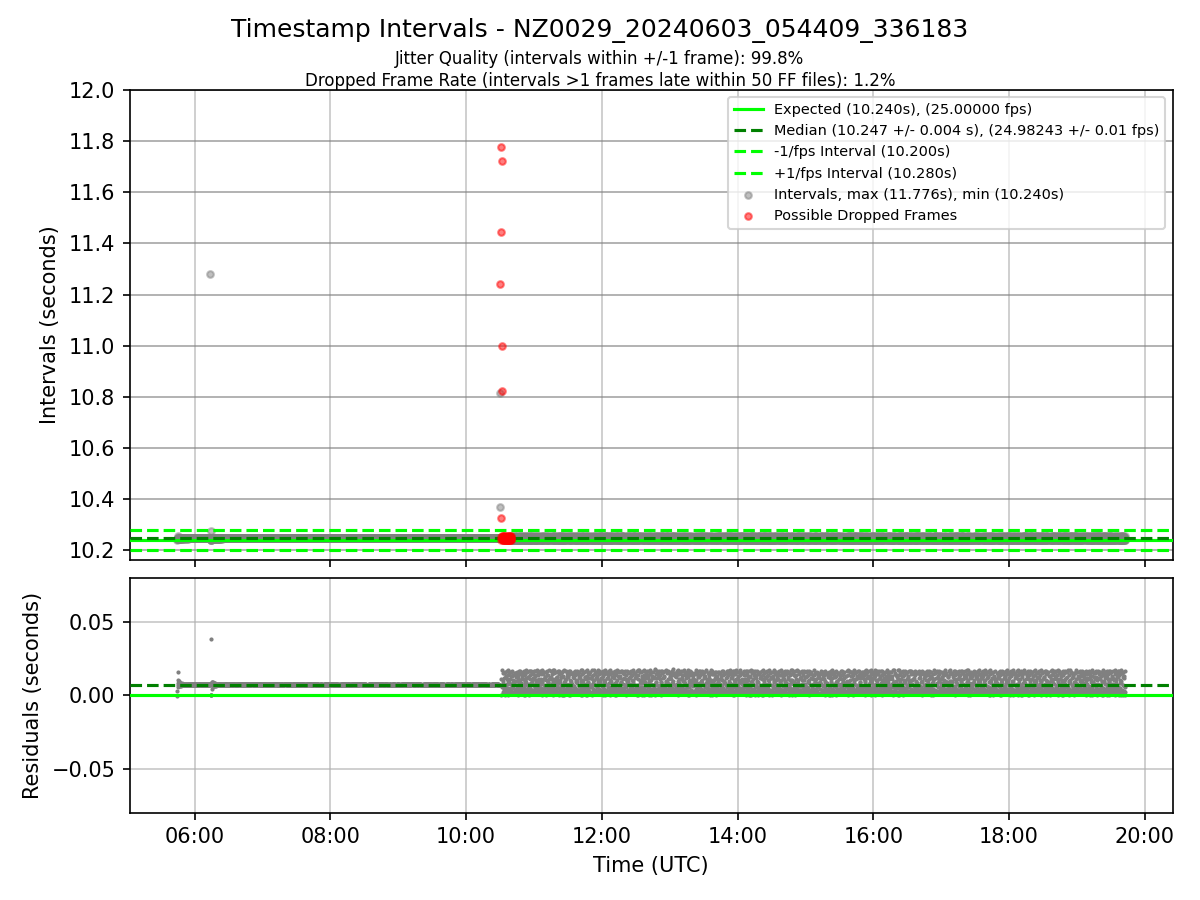This screenshot has height=900, width=1200.
Task: Click the red dropped-frame point at 11.0 seconds
Action: click(x=502, y=346)
